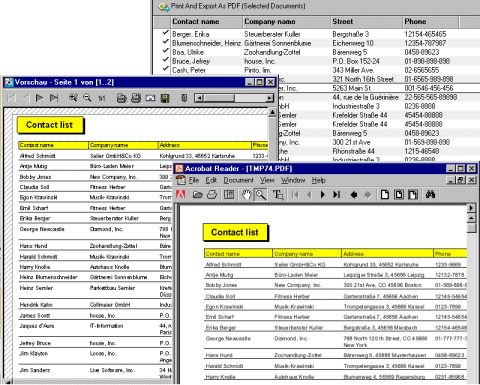Click Rhönstraße 44 street cell
Screen dimensions: 480x385
[353, 151]
